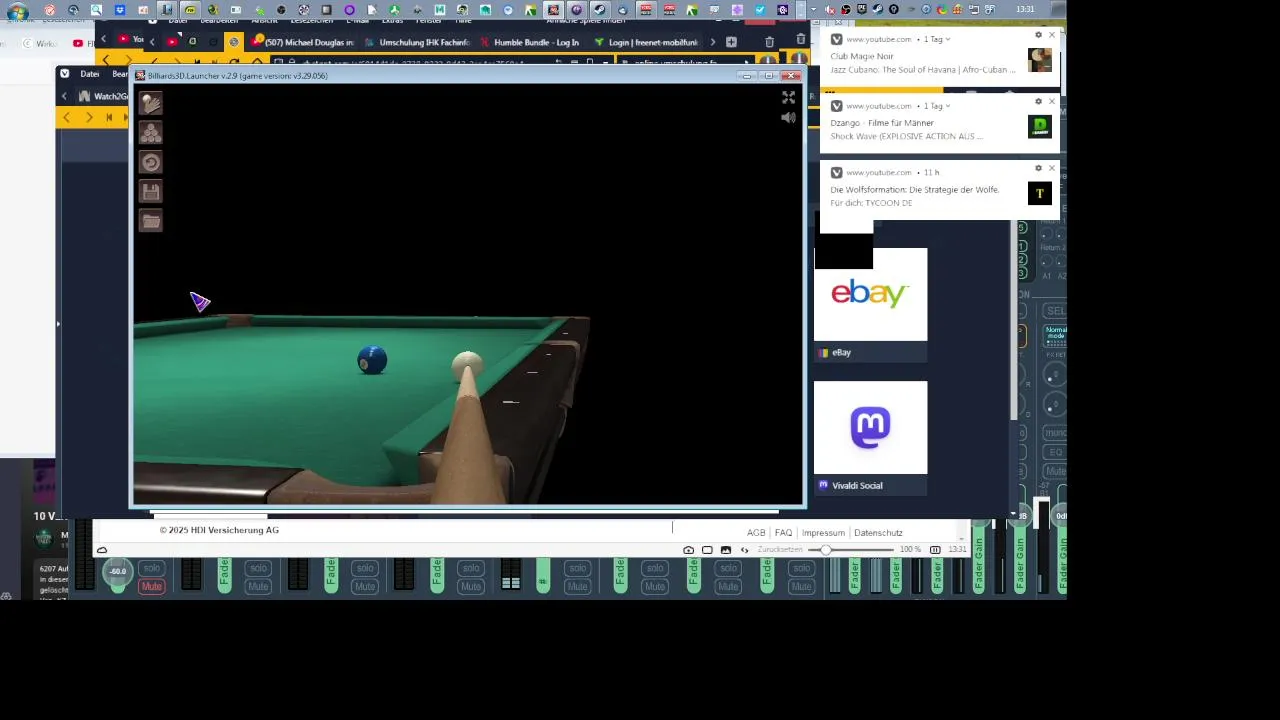Open a new browser tab with plus icon
This screenshot has width=1280, height=720.
731,42
